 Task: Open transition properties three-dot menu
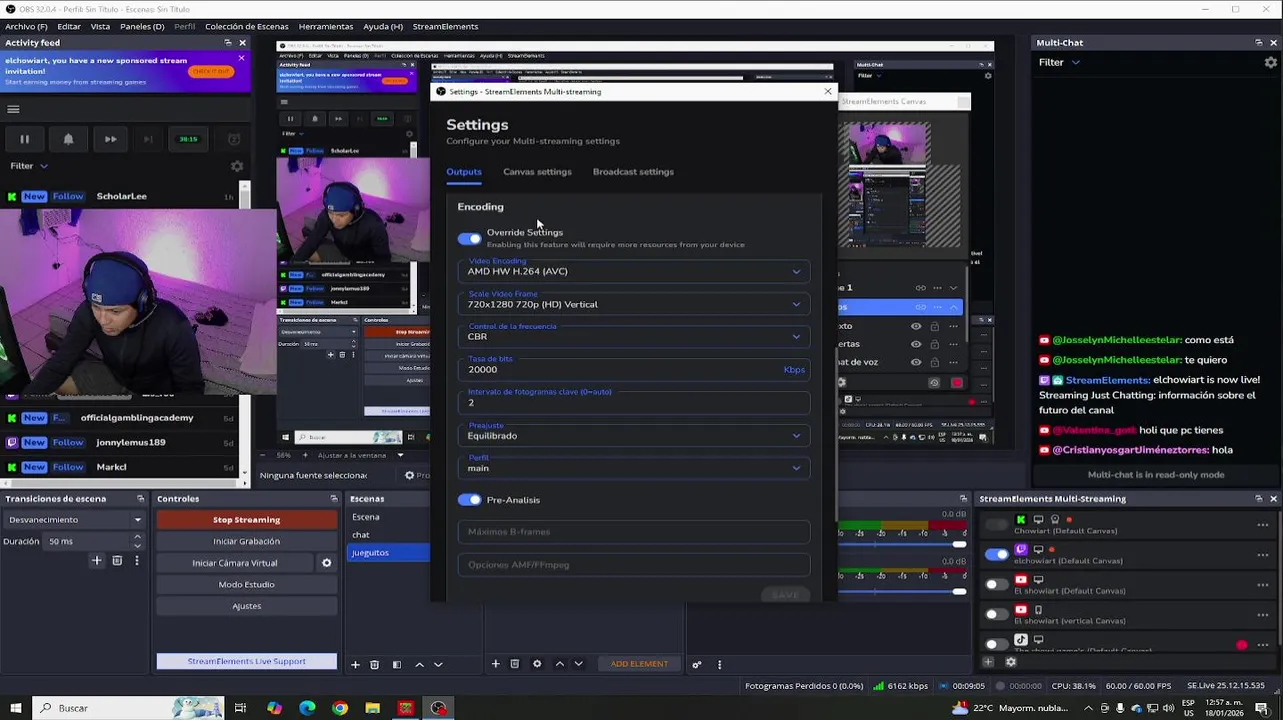coord(137,561)
